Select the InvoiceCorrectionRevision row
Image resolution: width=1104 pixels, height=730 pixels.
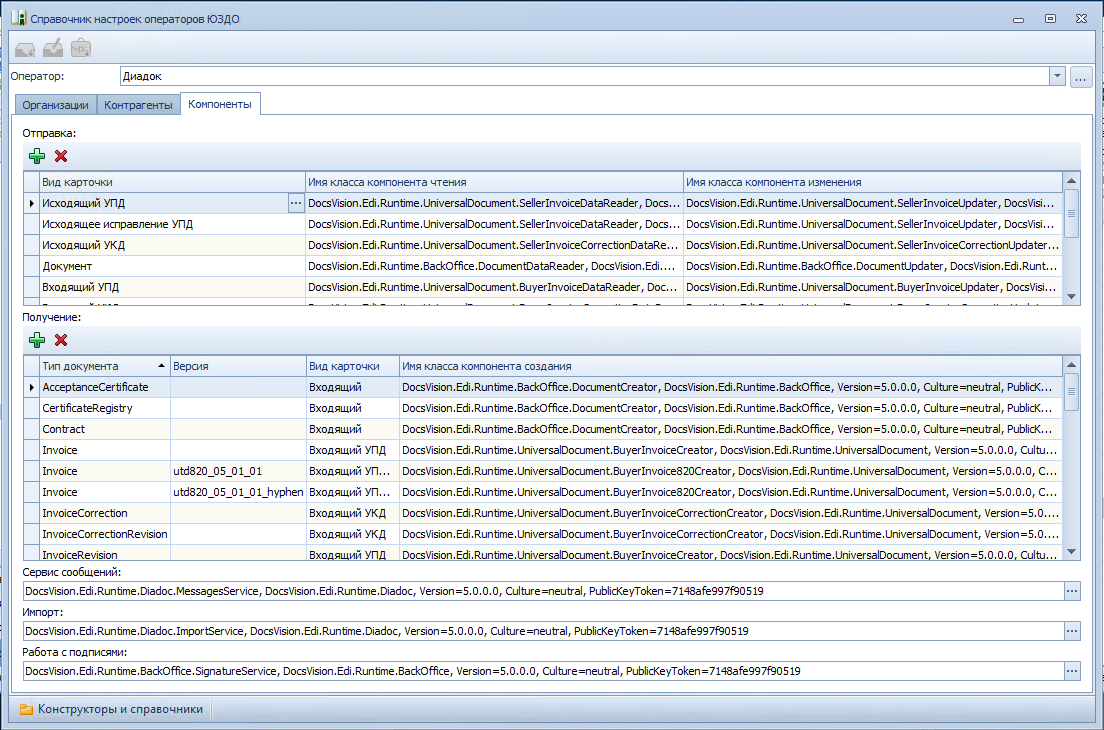[x=542, y=534]
